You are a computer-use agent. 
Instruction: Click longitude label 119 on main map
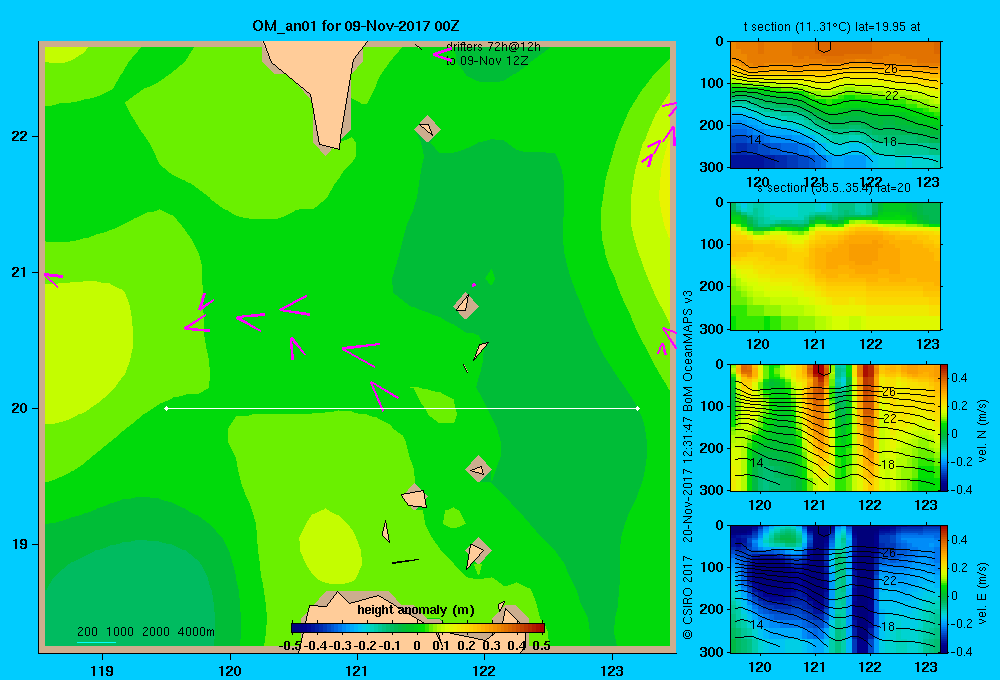(x=103, y=670)
